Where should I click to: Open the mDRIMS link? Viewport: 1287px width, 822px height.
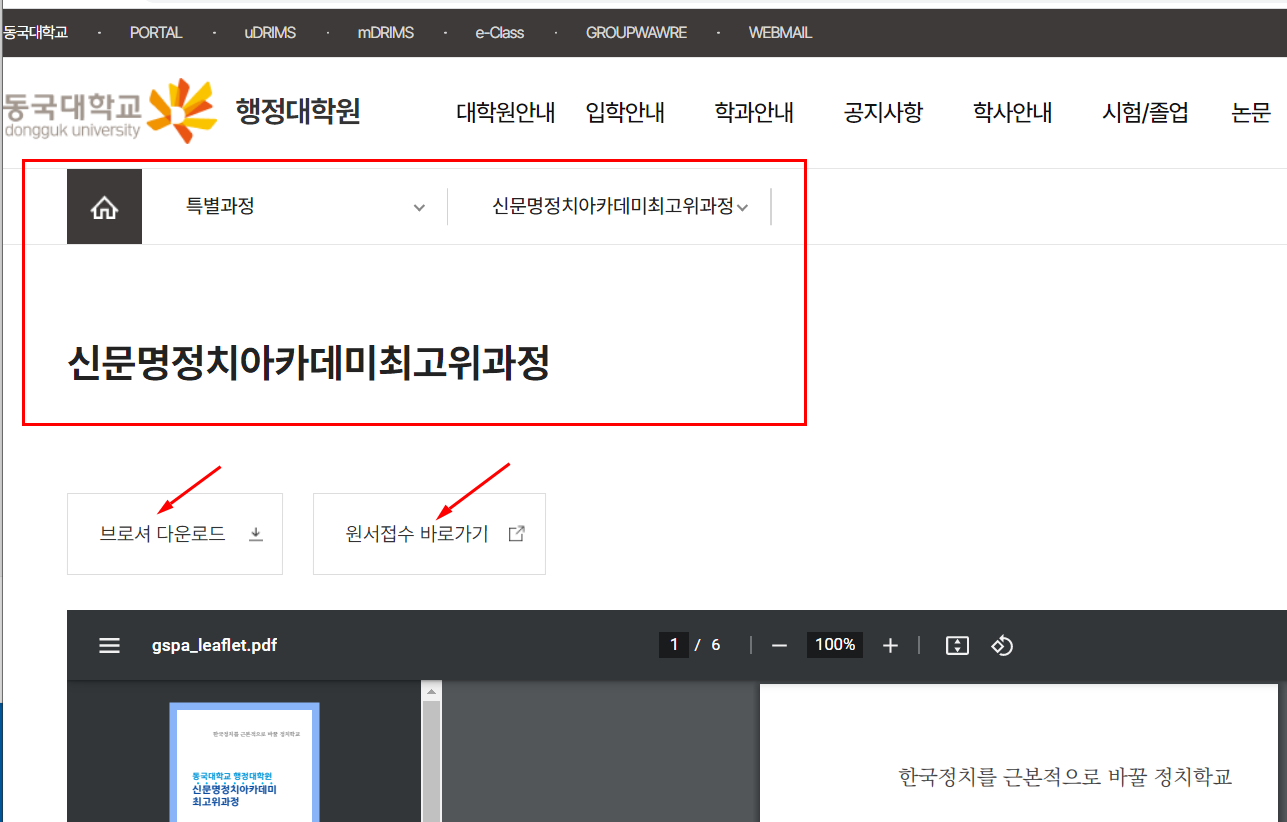click(385, 33)
